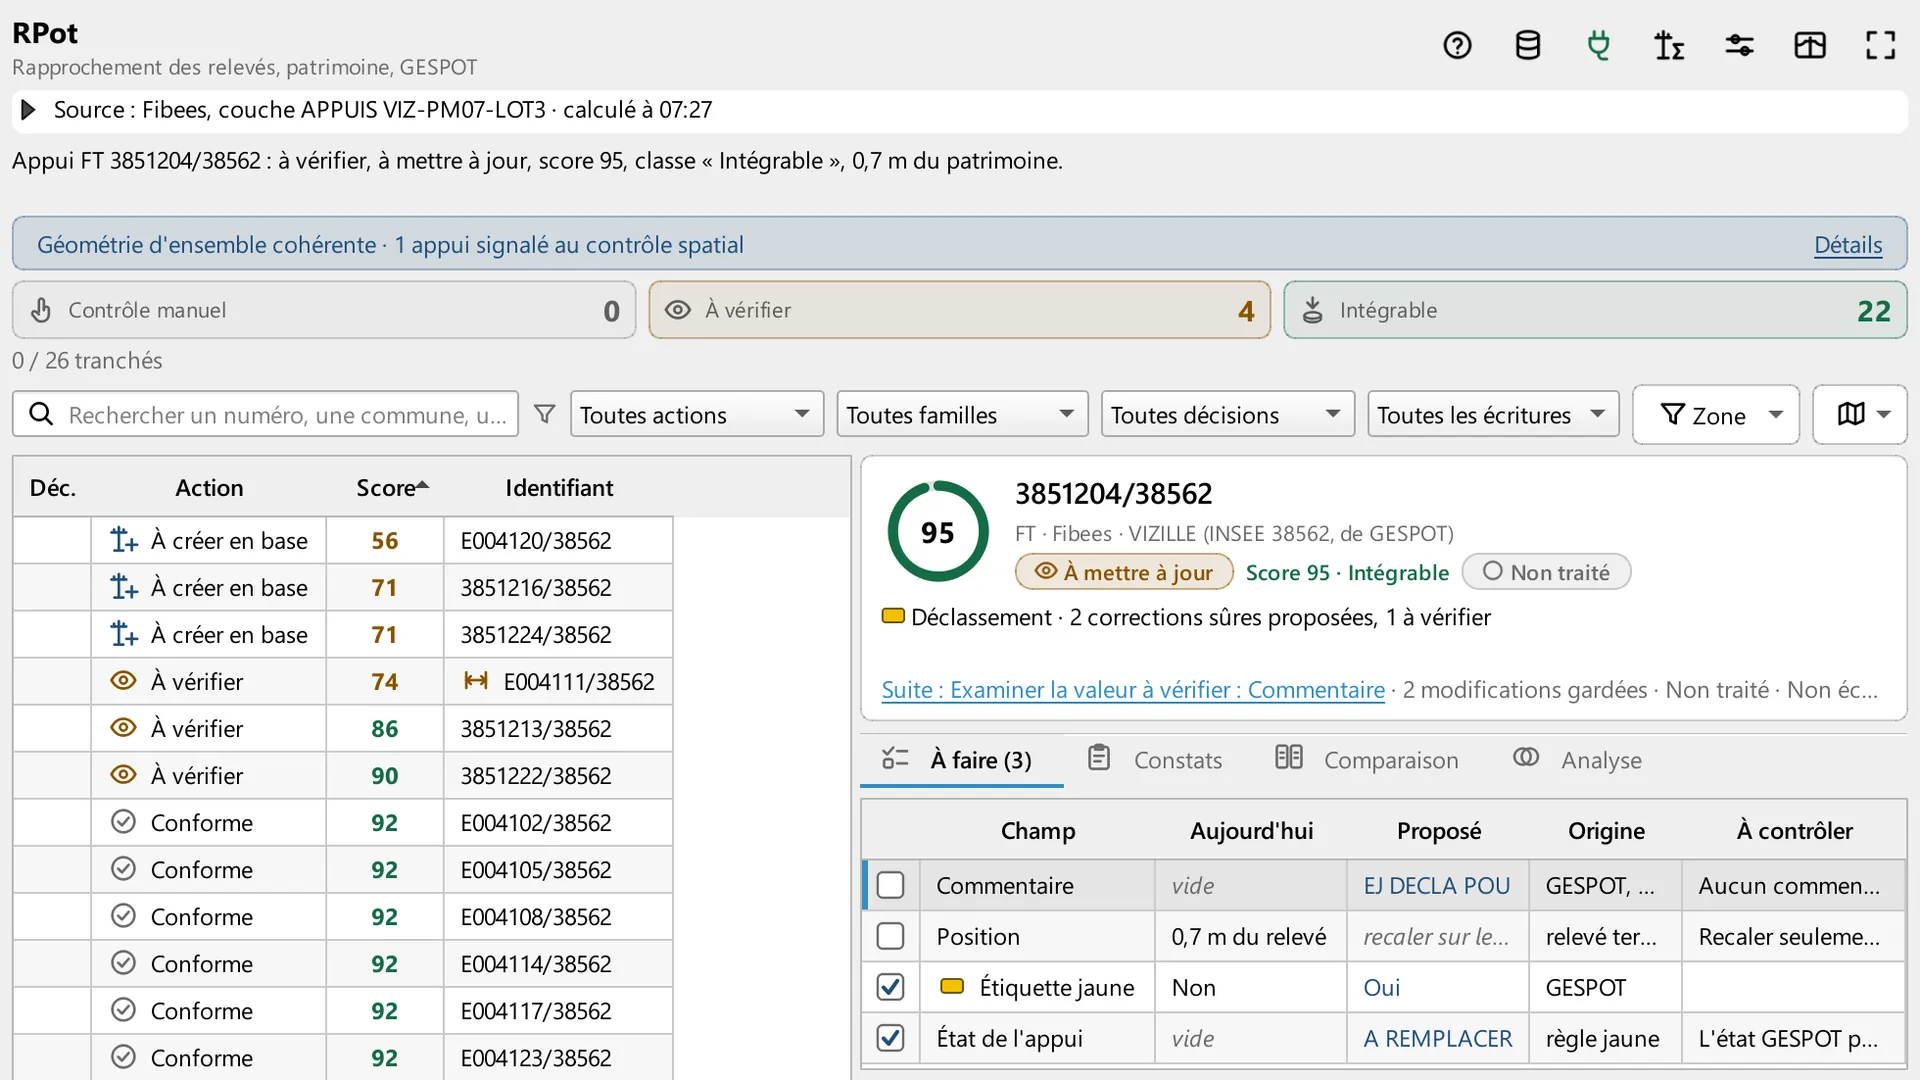Filter by the Intégrable 22 button

(1595, 310)
